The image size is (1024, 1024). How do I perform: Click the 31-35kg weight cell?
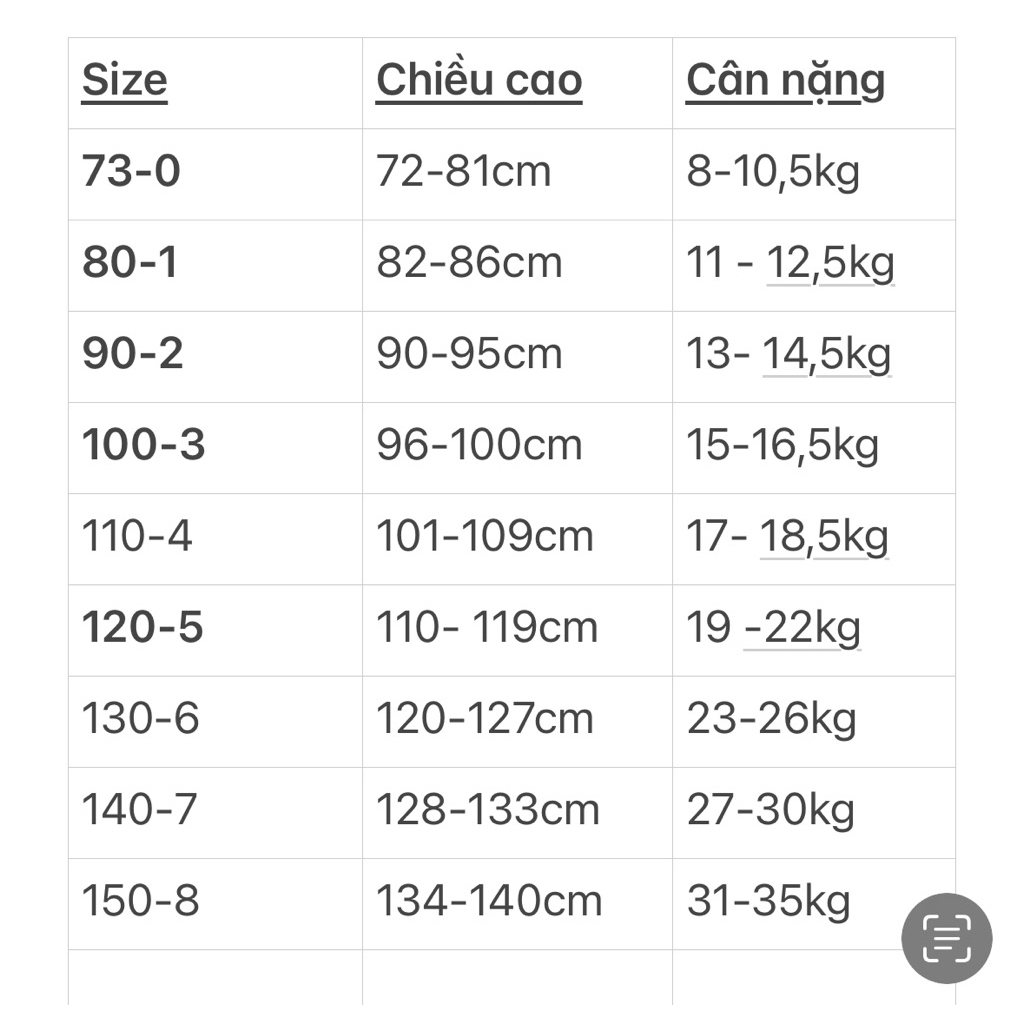point(768,901)
